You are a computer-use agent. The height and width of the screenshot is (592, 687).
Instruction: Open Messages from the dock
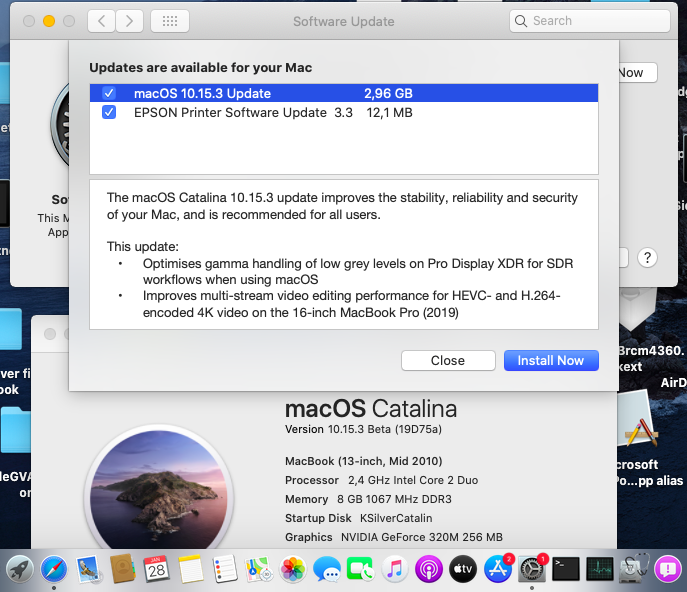tap(327, 569)
